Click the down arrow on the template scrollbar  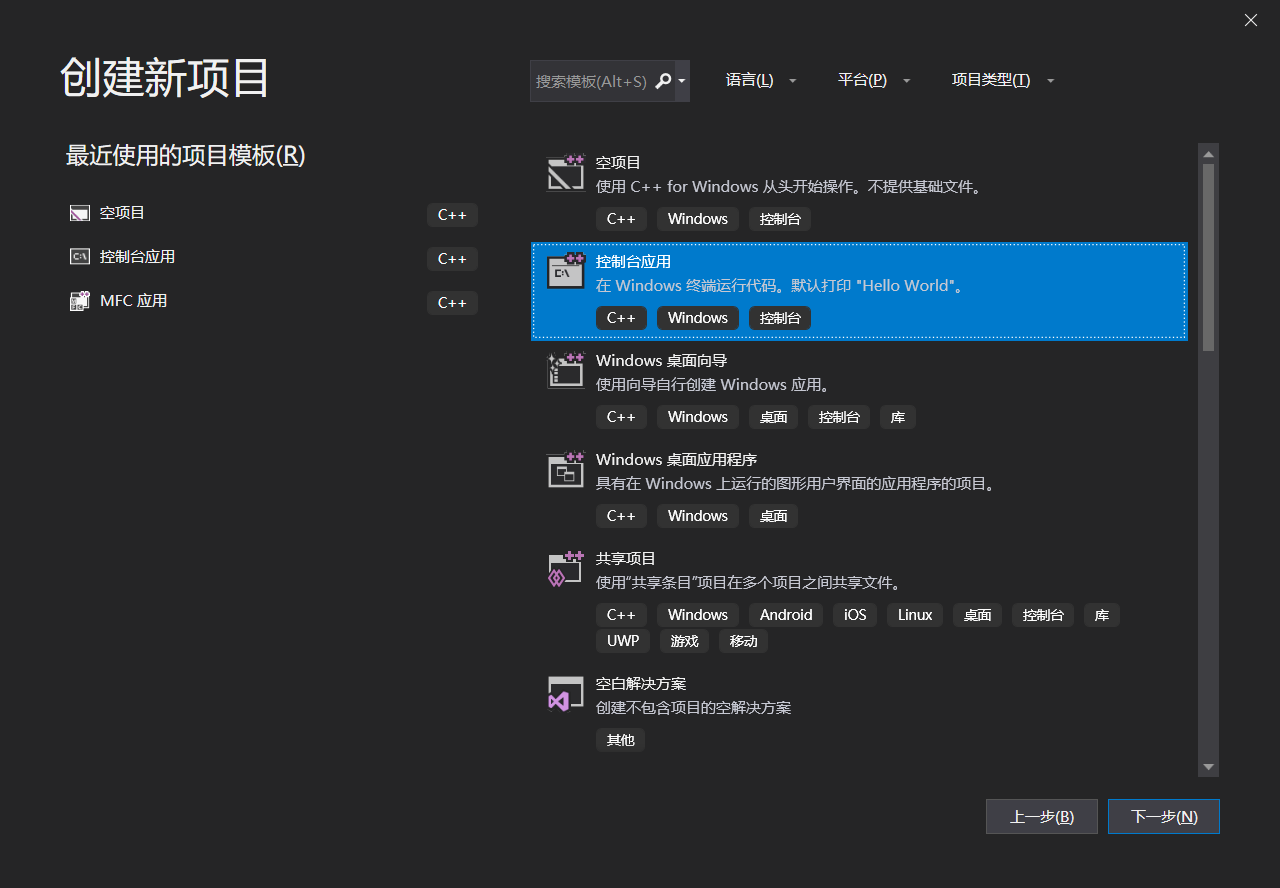(x=1208, y=769)
